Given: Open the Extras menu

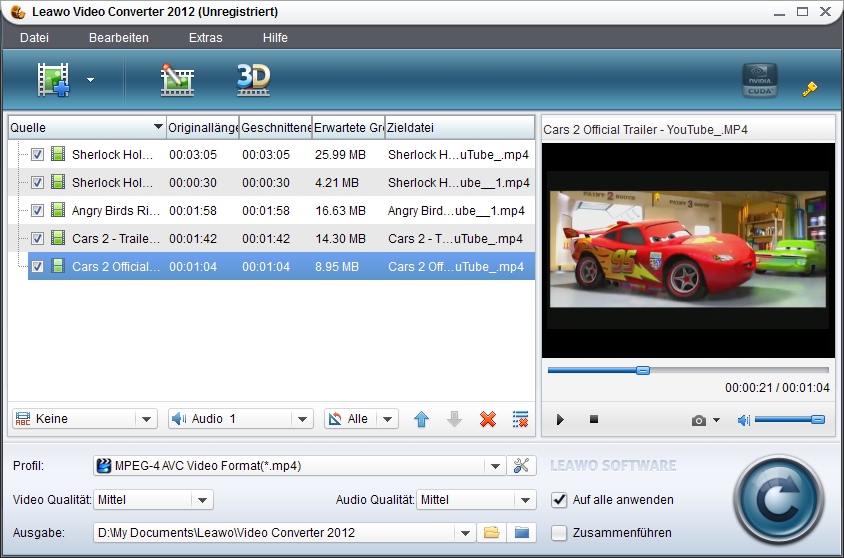Looking at the screenshot, I should (x=205, y=38).
